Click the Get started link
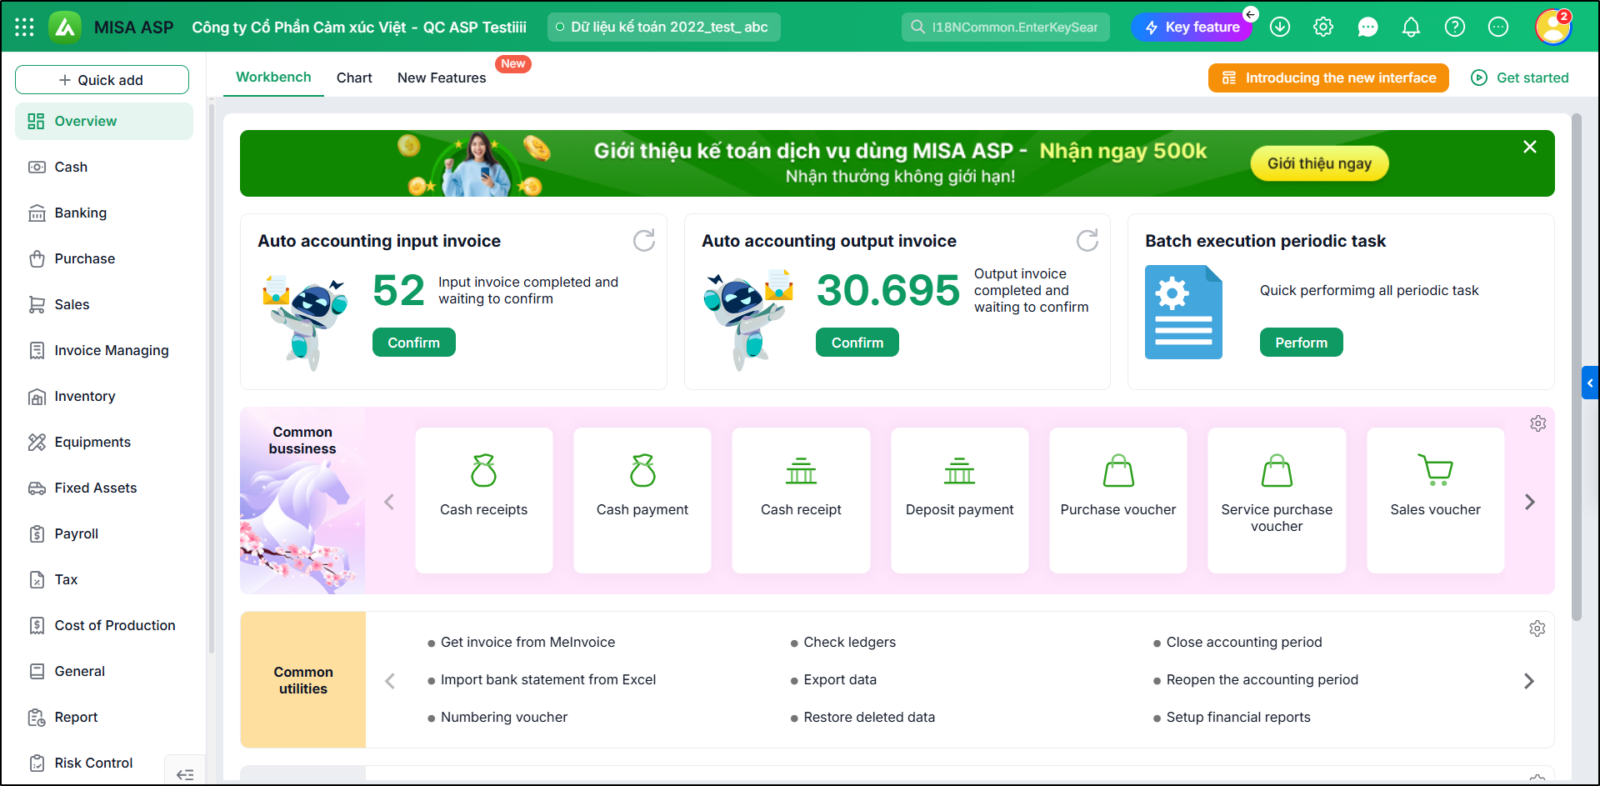1600x786 pixels. pyautogui.click(x=1520, y=78)
